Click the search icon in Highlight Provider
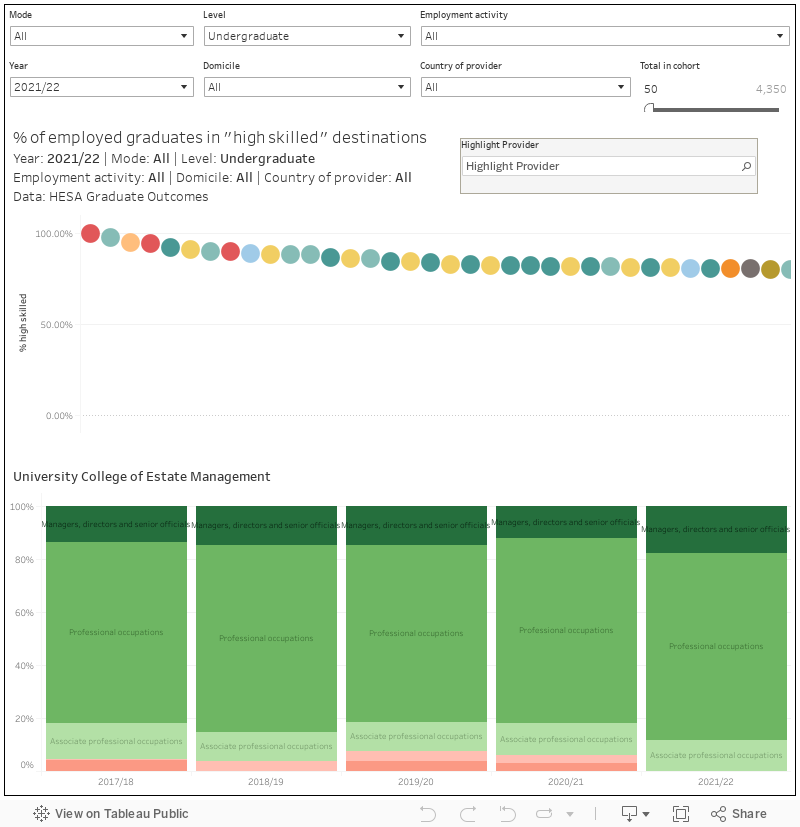 coord(746,166)
